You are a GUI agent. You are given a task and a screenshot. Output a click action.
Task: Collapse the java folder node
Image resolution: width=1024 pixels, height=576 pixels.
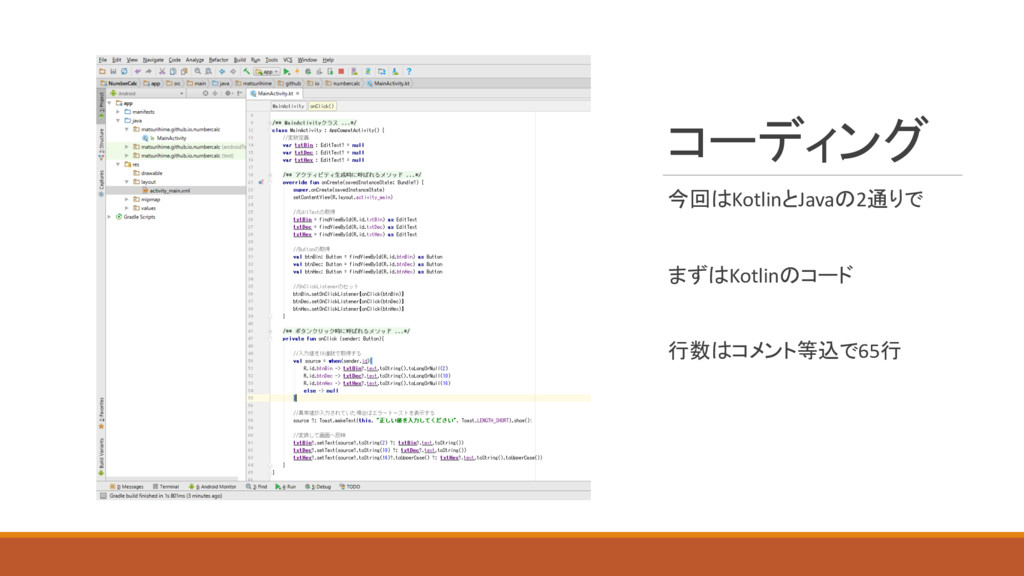click(x=118, y=121)
